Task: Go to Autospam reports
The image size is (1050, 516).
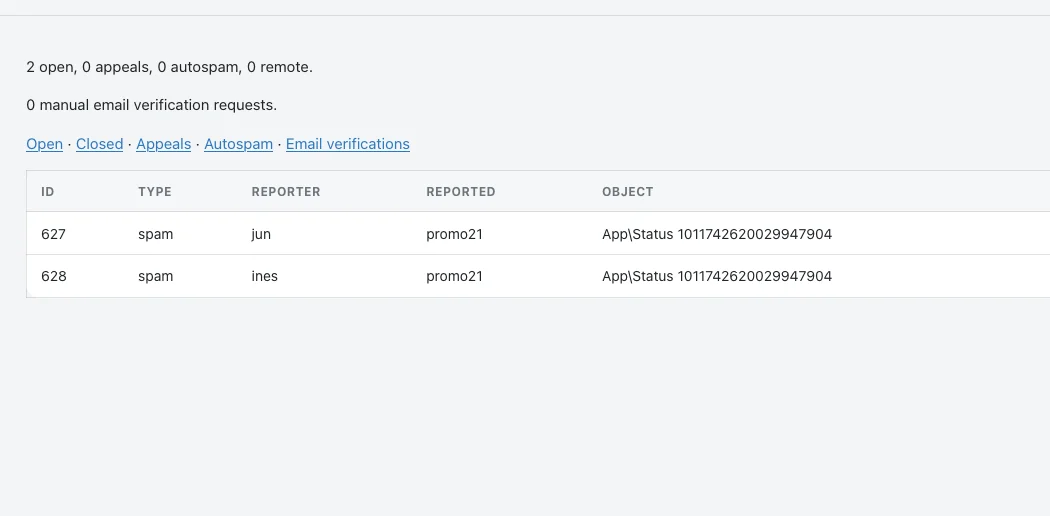Action: [x=238, y=144]
